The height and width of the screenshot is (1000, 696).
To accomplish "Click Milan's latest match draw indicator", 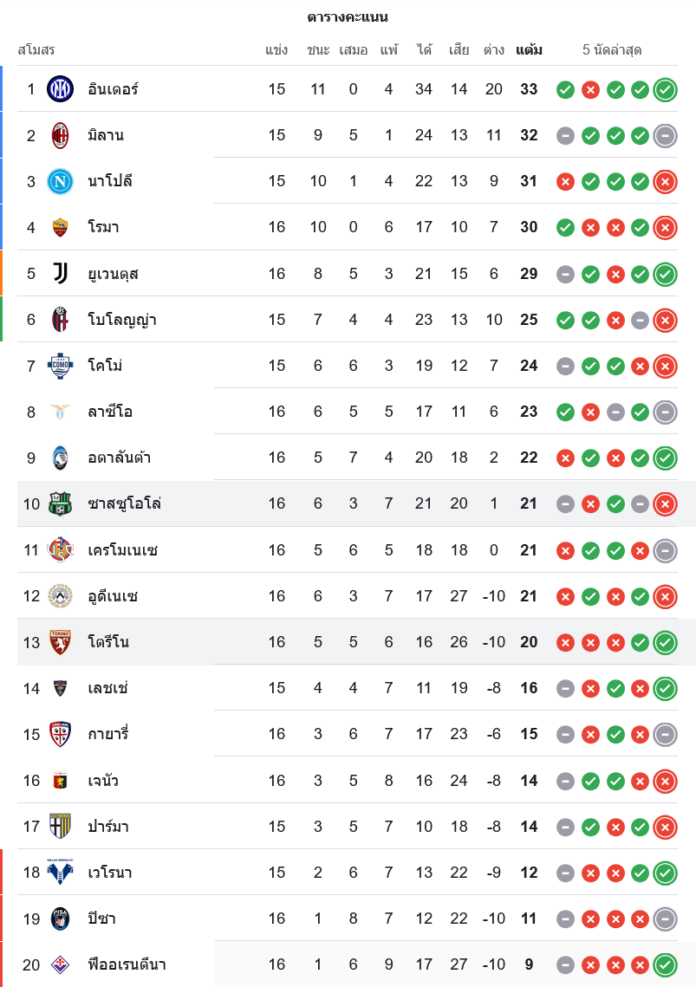I will [665, 136].
